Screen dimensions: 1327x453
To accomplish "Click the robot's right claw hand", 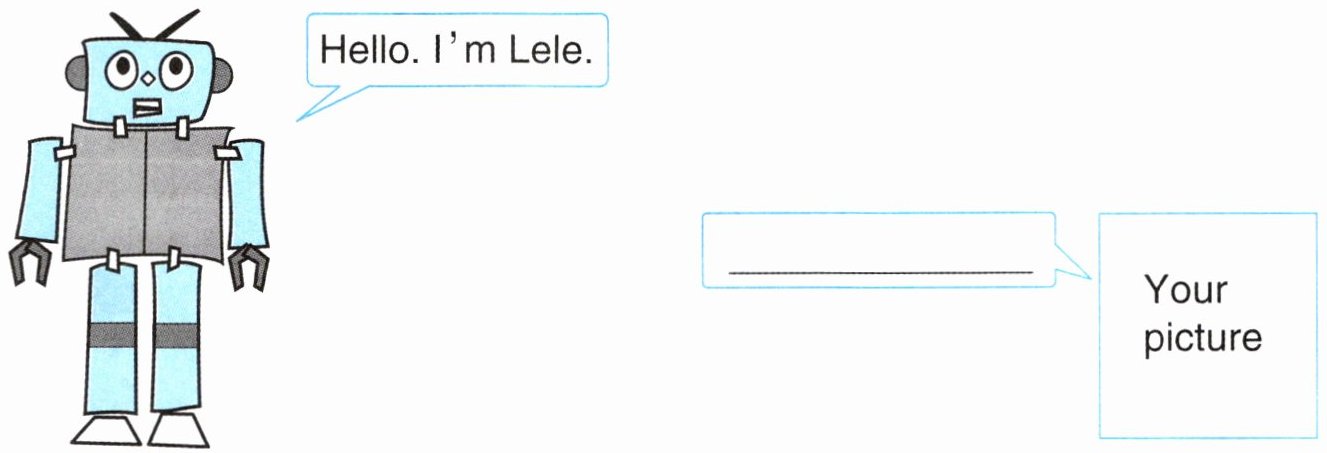I will (249, 264).
